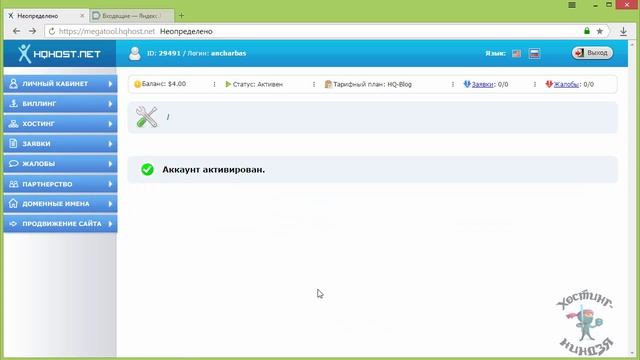Open a new tab with plus button
Screen dimensions: 640x360
(x=181, y=16)
